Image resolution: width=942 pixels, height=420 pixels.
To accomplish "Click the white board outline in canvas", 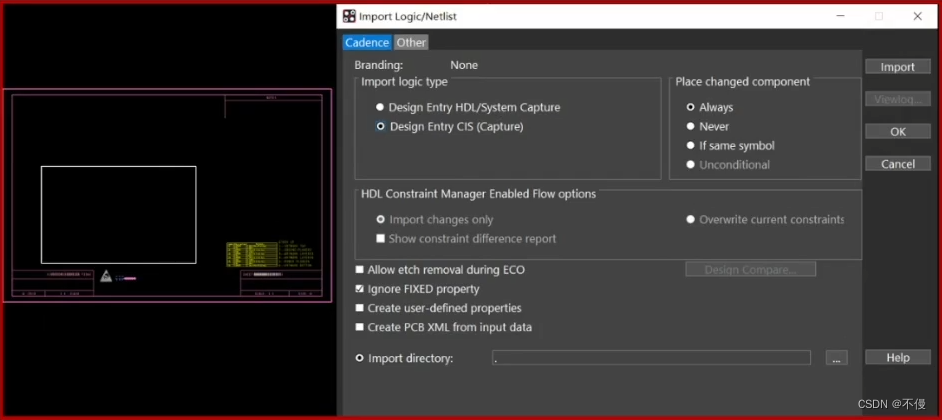I will (118, 215).
